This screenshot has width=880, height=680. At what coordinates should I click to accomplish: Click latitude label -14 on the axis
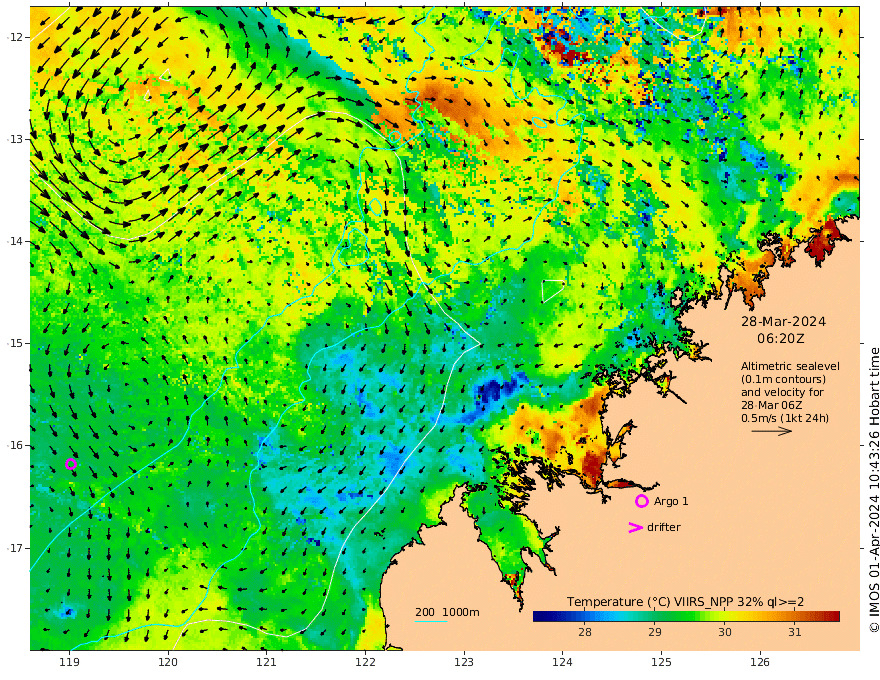tap(15, 241)
